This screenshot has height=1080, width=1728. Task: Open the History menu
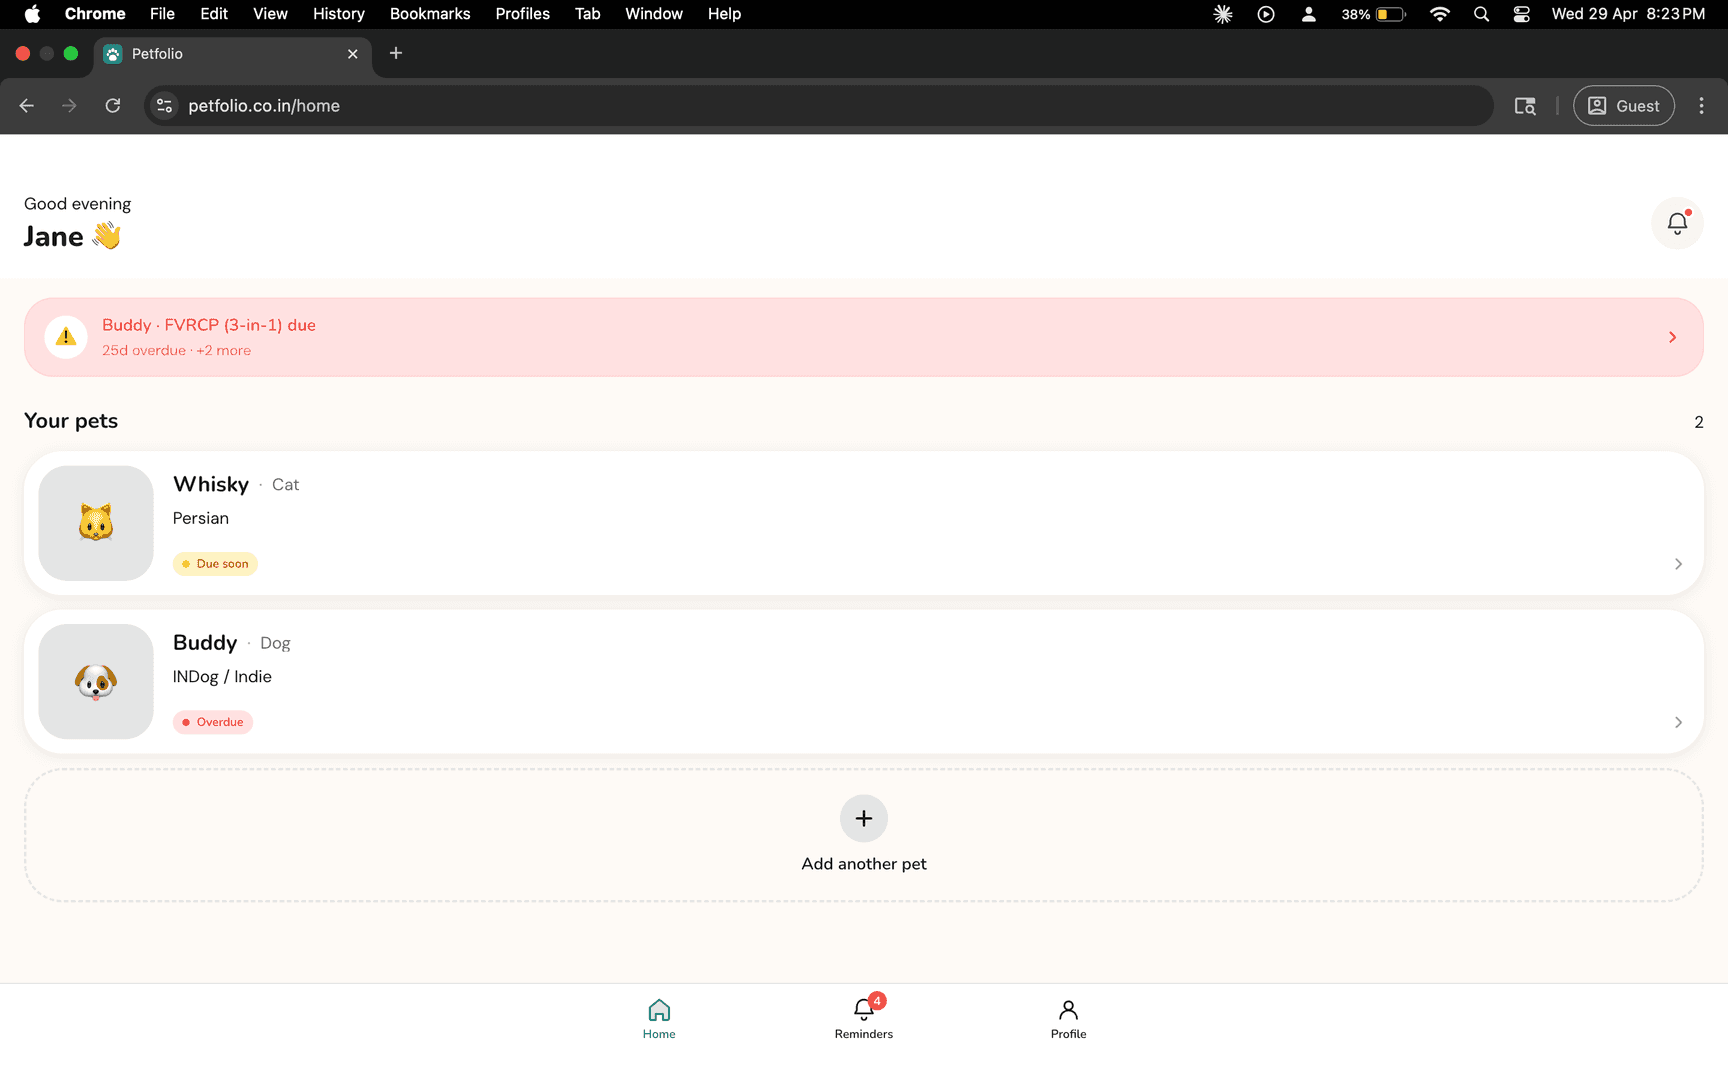pos(338,14)
